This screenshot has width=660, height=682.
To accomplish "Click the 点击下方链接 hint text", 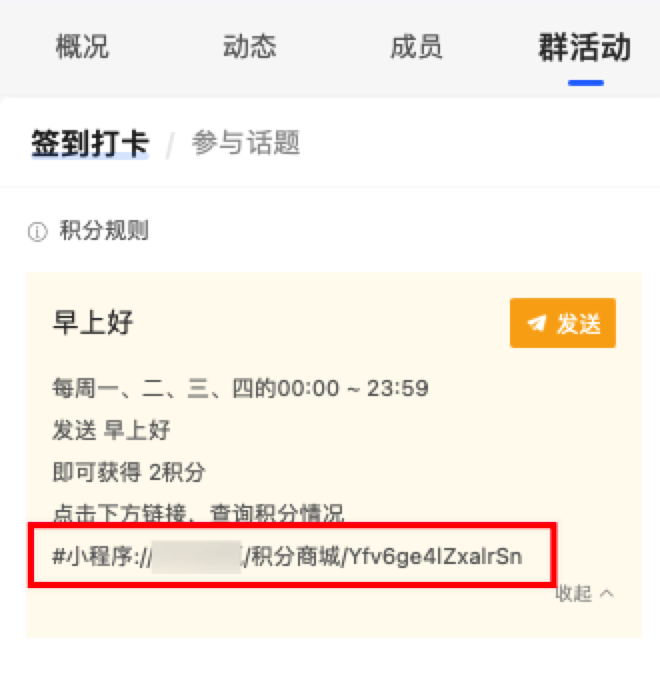I will tap(198, 513).
